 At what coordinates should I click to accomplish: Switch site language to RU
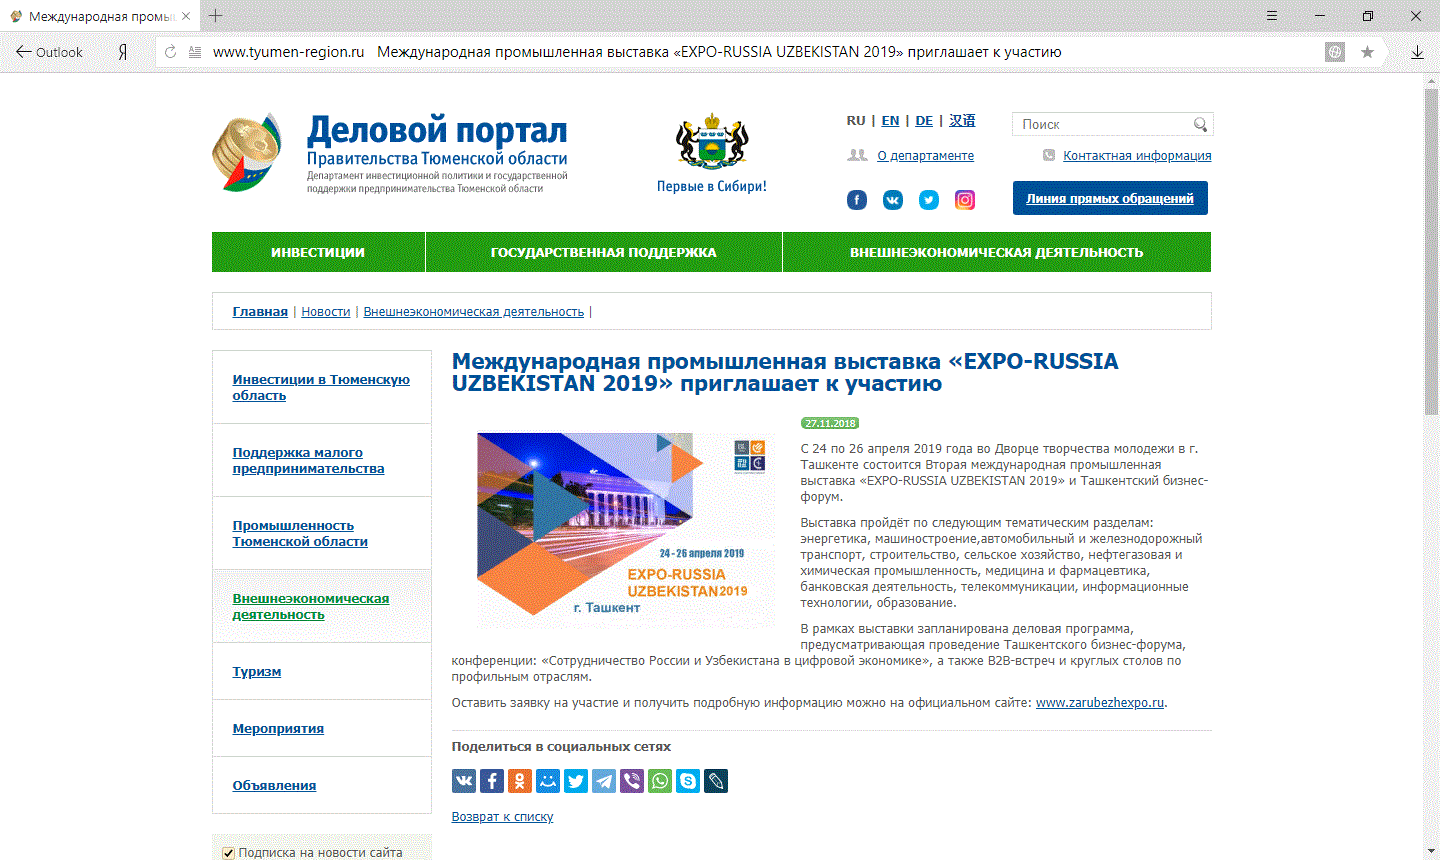856,120
